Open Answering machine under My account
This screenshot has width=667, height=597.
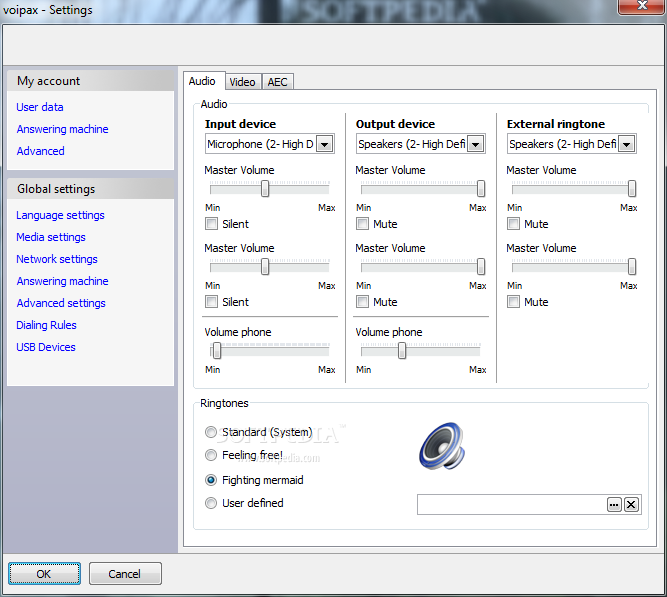pyautogui.click(x=63, y=129)
